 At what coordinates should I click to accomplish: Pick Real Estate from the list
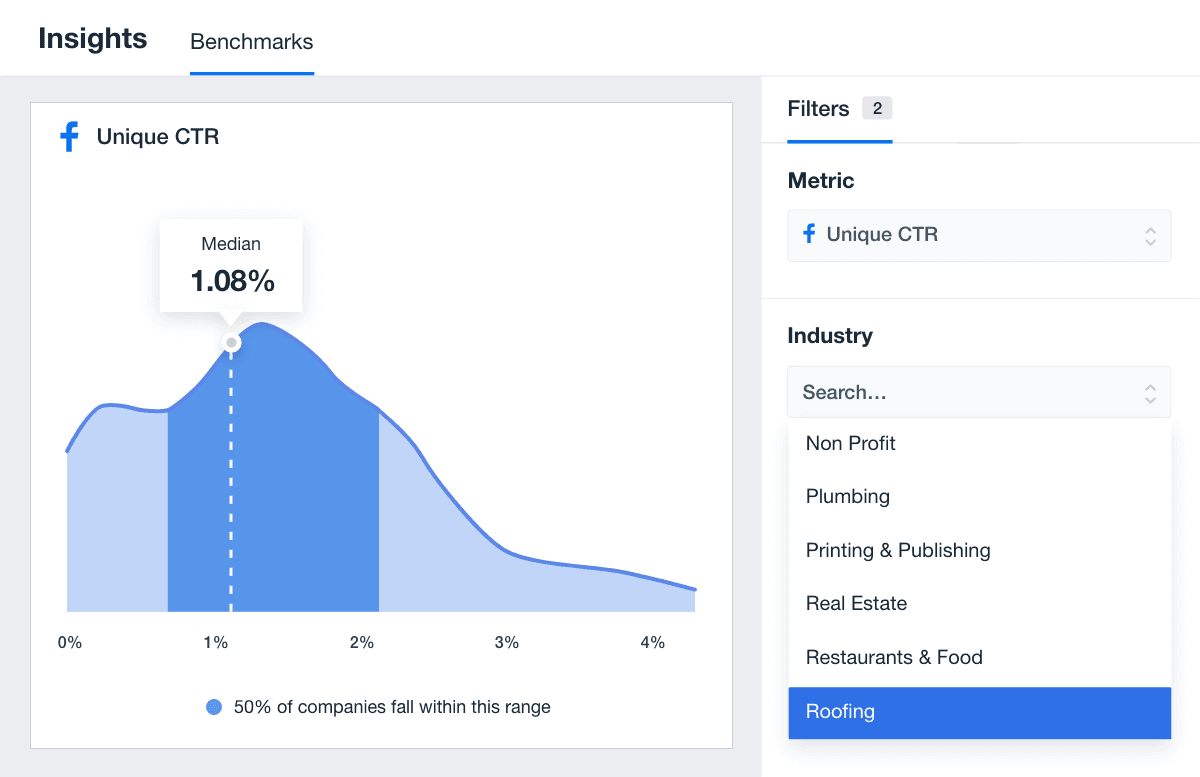click(x=857, y=604)
